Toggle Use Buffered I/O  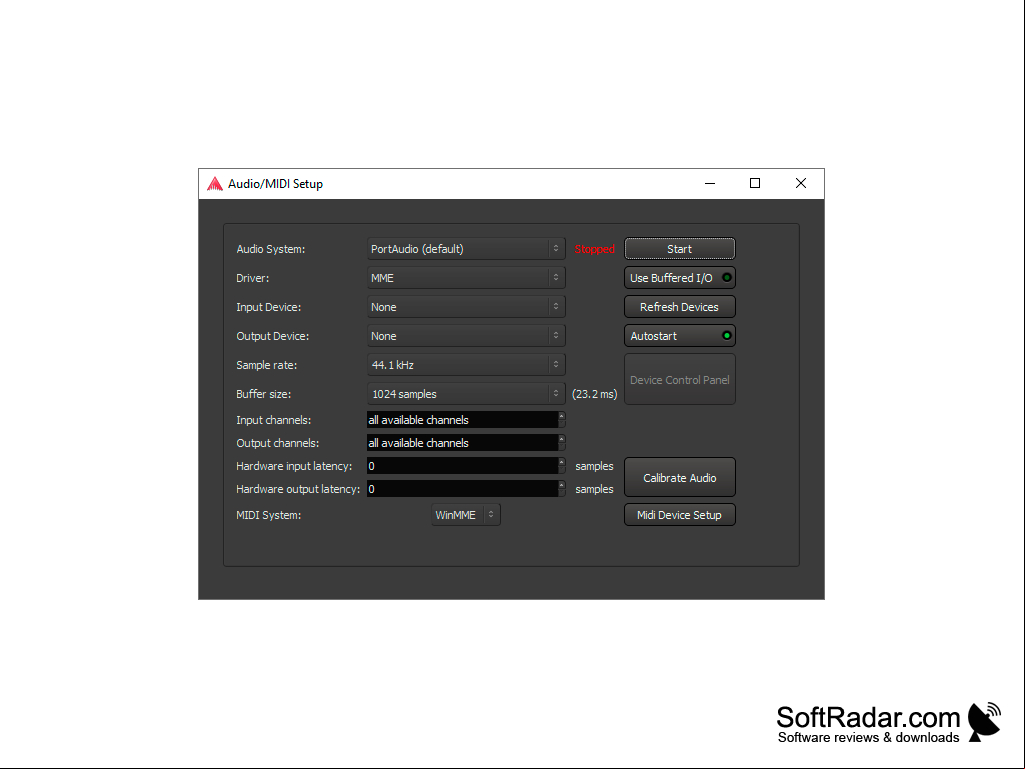tap(680, 278)
